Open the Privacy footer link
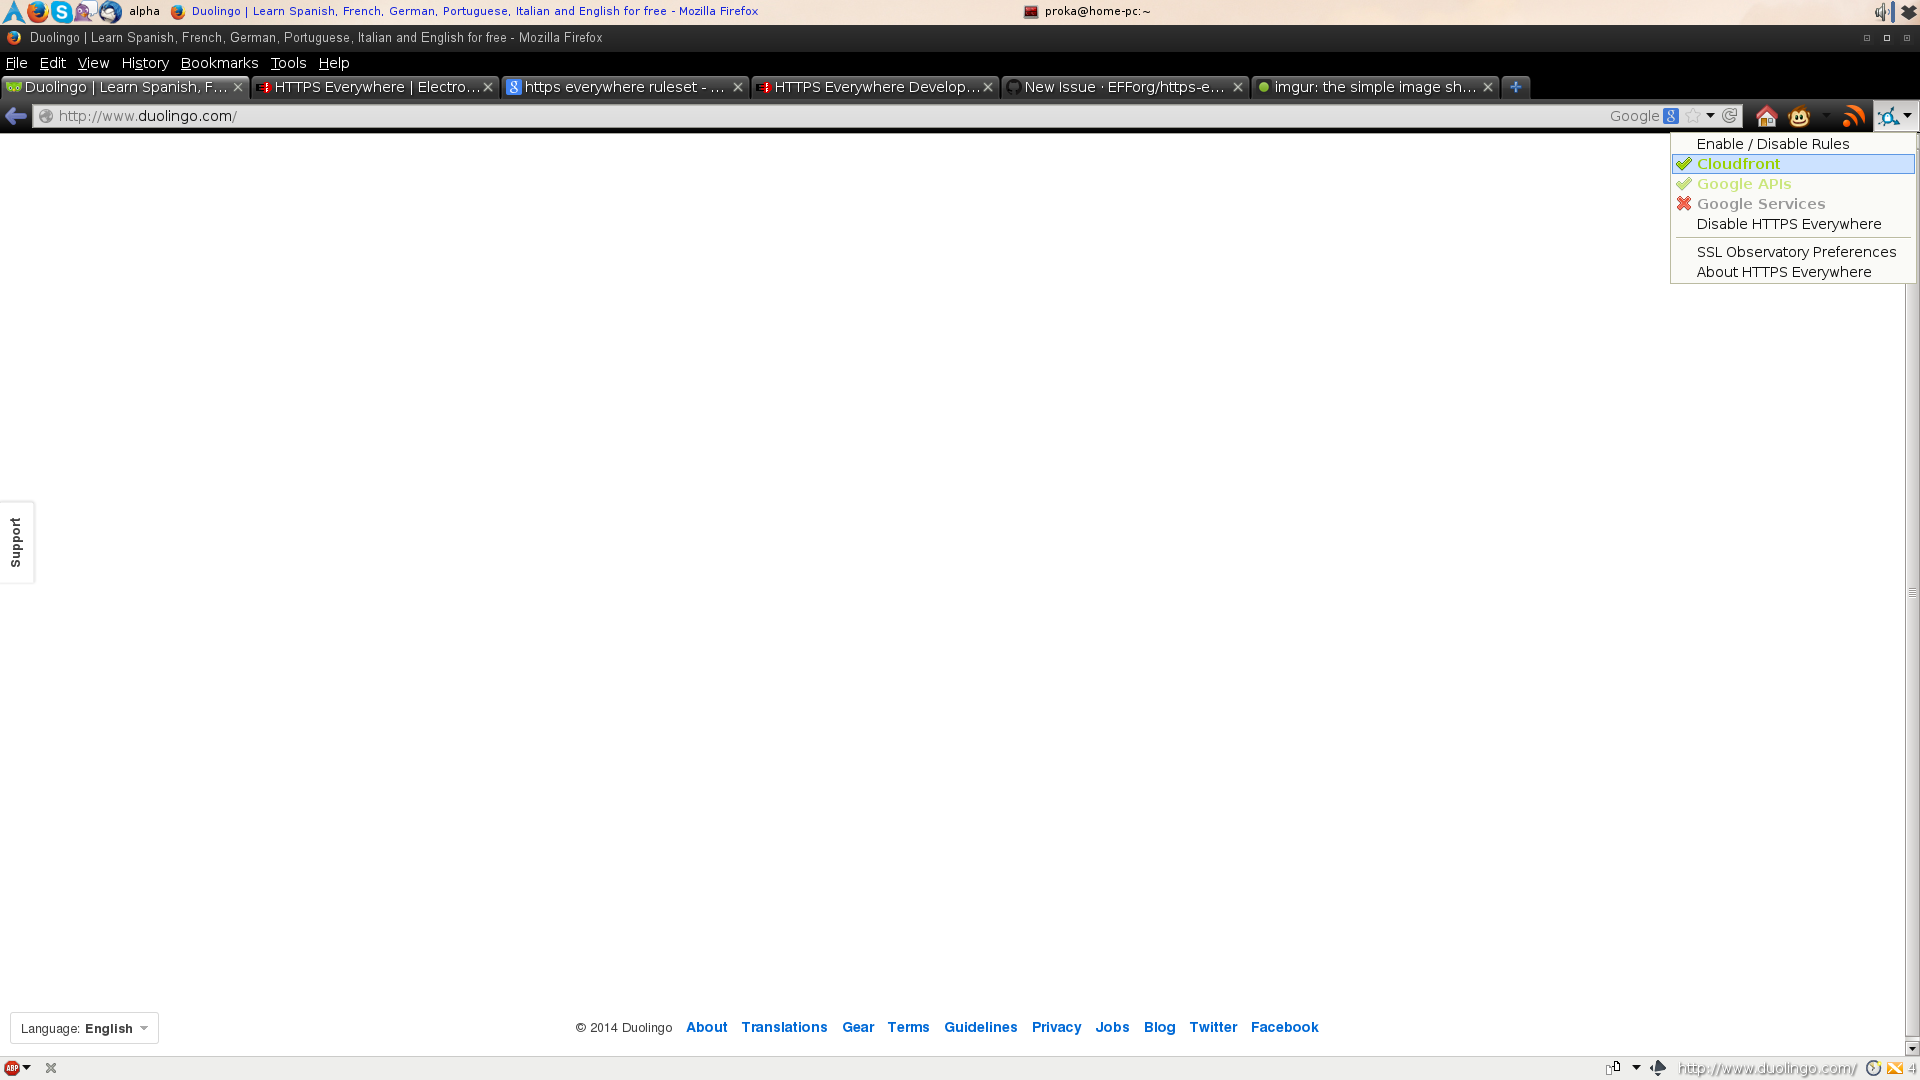Image resolution: width=1920 pixels, height=1080 pixels. (1056, 1027)
